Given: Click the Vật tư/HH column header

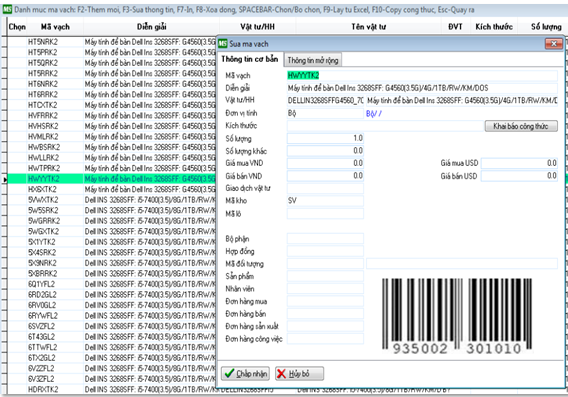Looking at the screenshot, I should (x=258, y=27).
